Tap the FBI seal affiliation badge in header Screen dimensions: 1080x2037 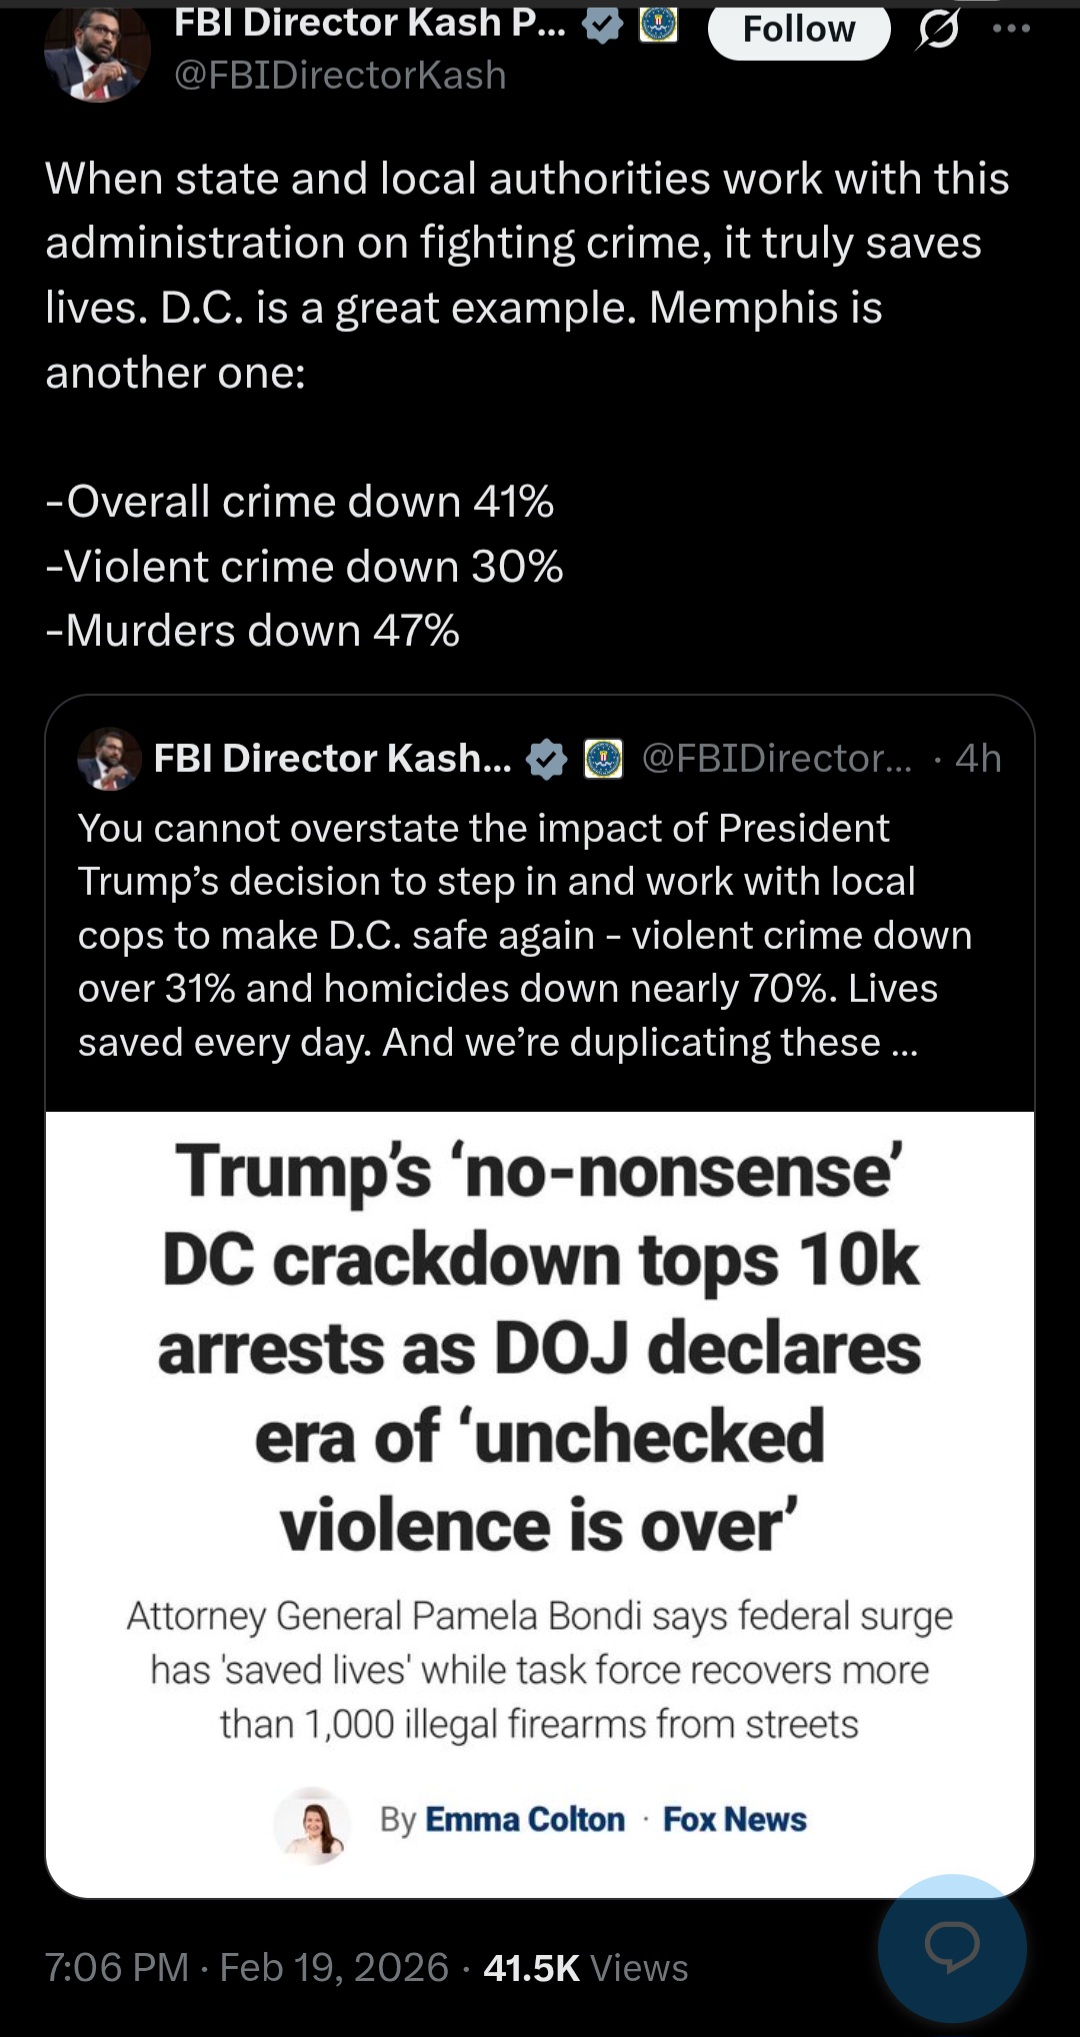coord(657,24)
